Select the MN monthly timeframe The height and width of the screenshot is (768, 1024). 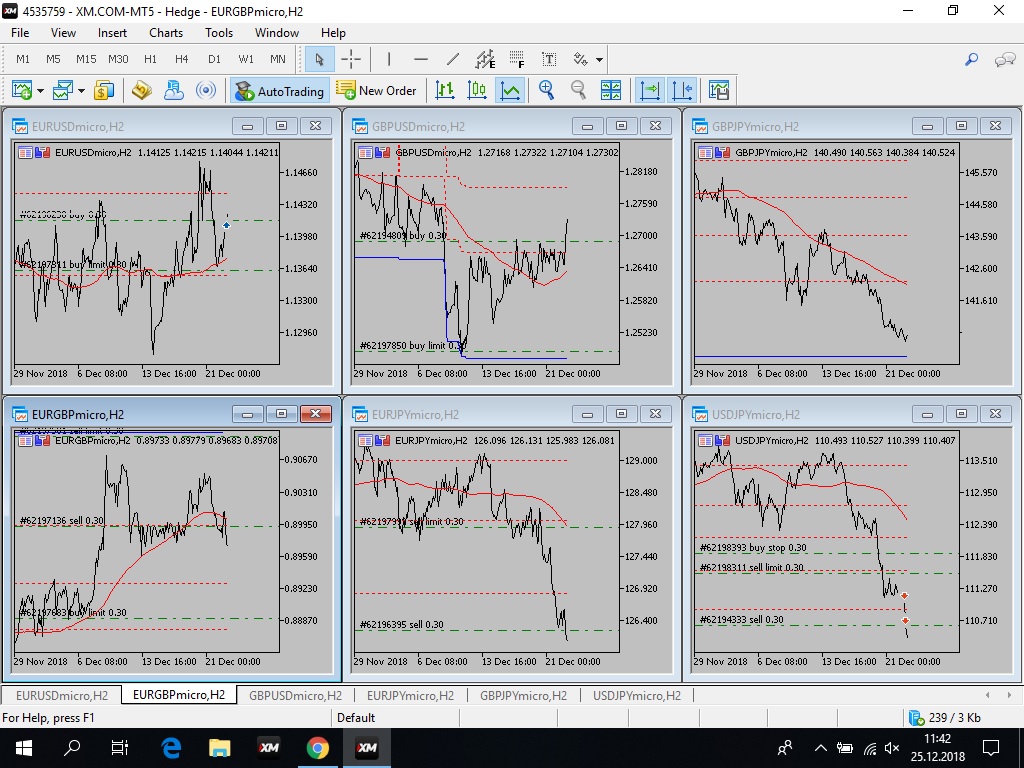[x=278, y=59]
